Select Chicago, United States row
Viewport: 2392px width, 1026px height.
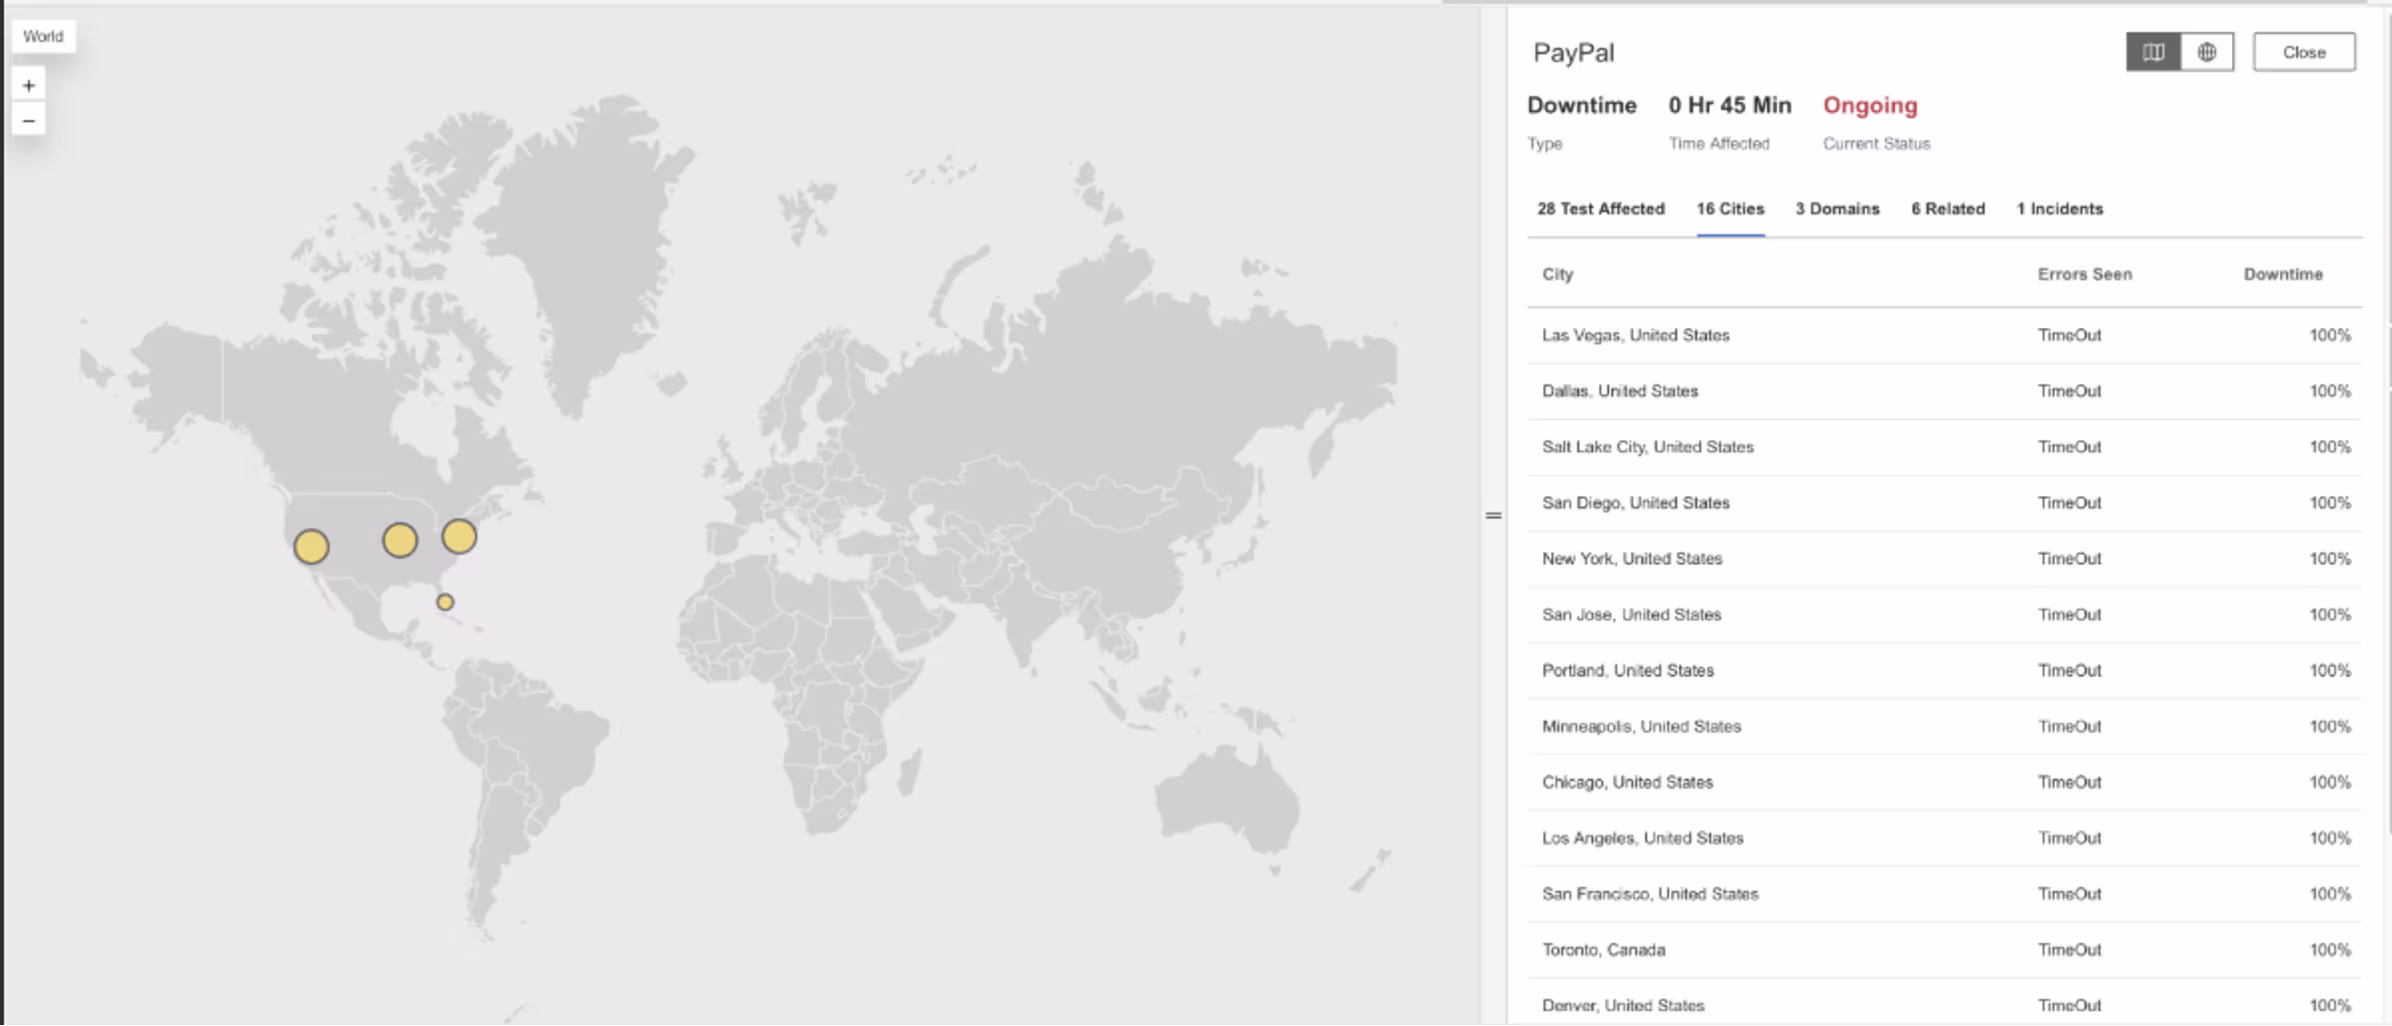pyautogui.click(x=1945, y=783)
